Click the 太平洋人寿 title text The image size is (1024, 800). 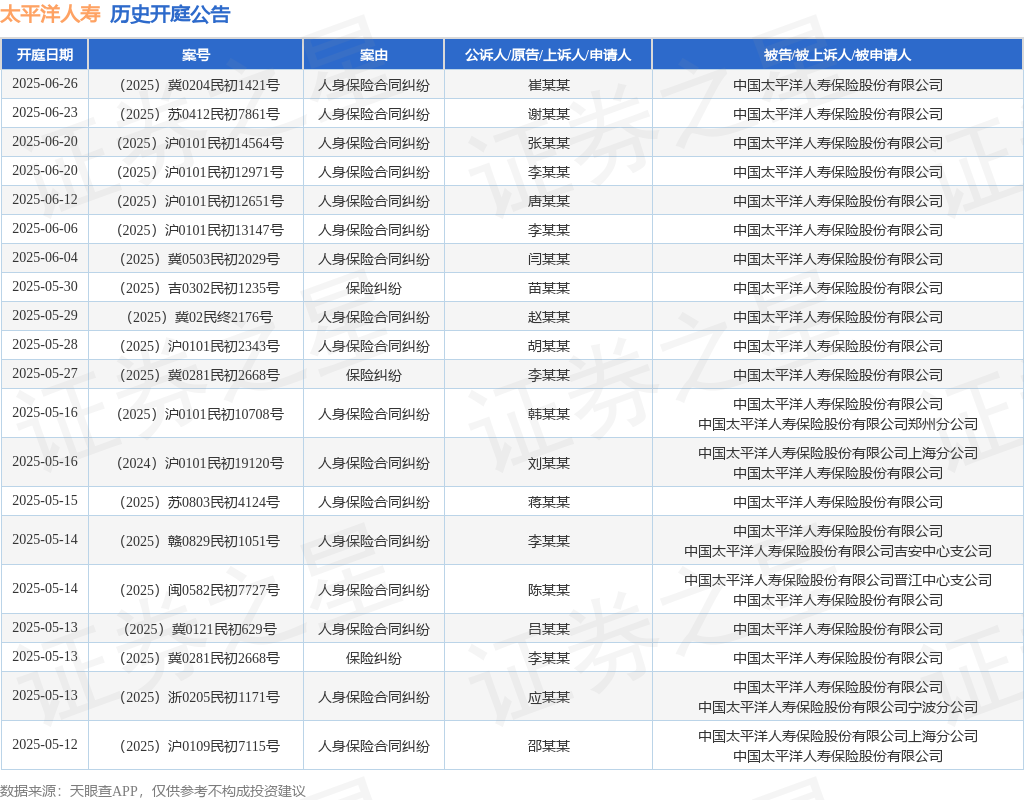pyautogui.click(x=50, y=14)
